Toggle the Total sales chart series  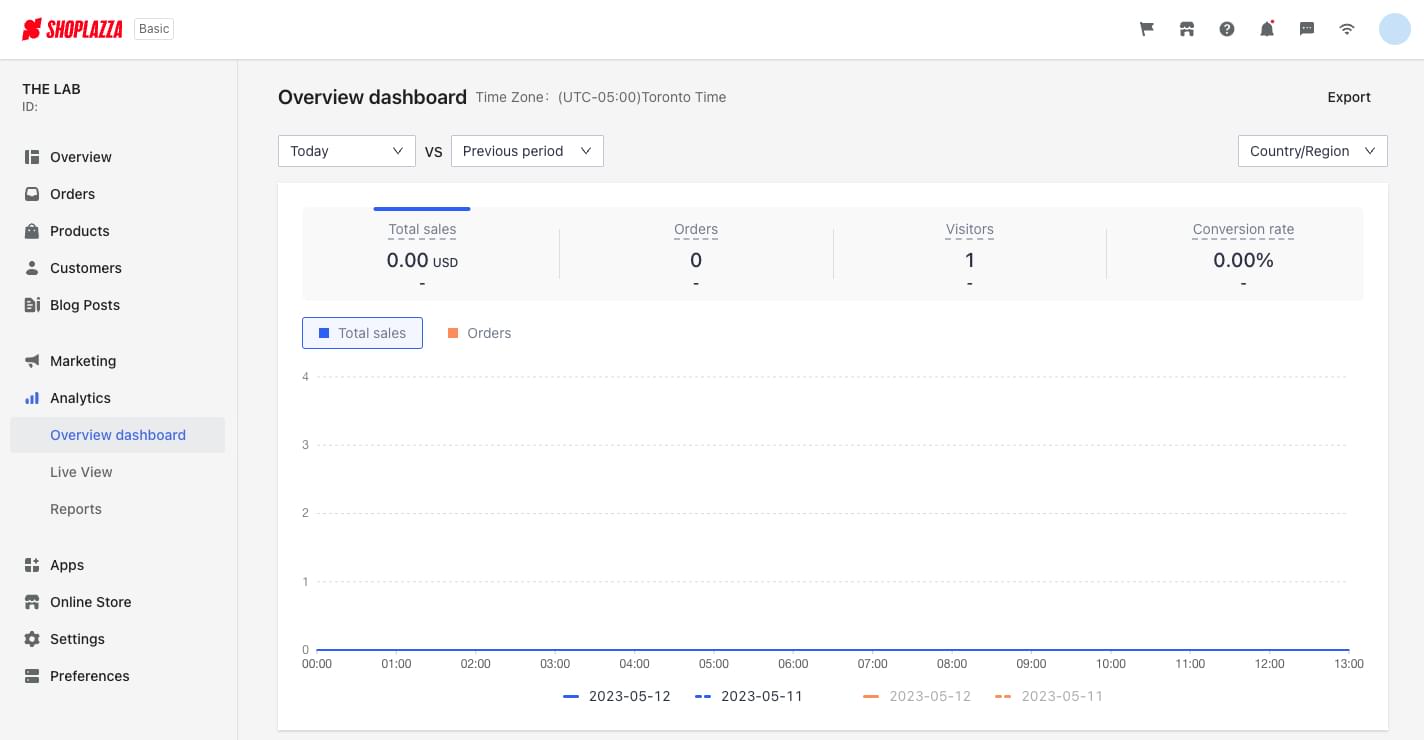(362, 333)
